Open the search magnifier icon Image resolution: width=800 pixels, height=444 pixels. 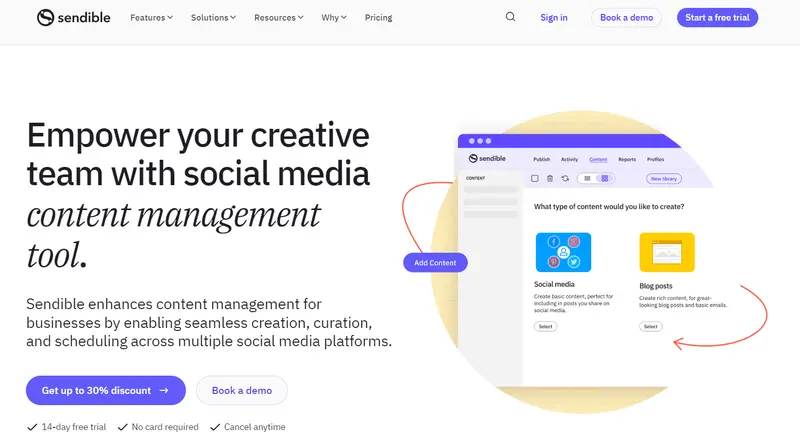coord(510,17)
